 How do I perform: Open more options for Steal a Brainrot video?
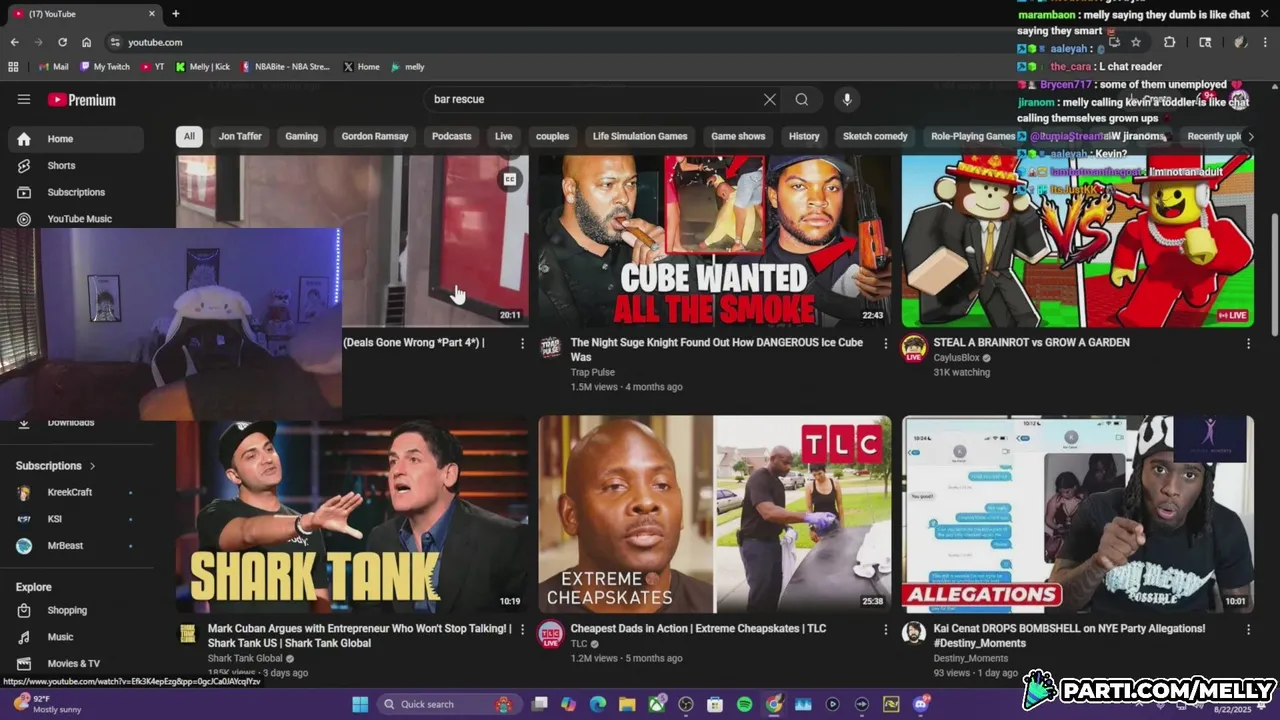coord(1248,343)
